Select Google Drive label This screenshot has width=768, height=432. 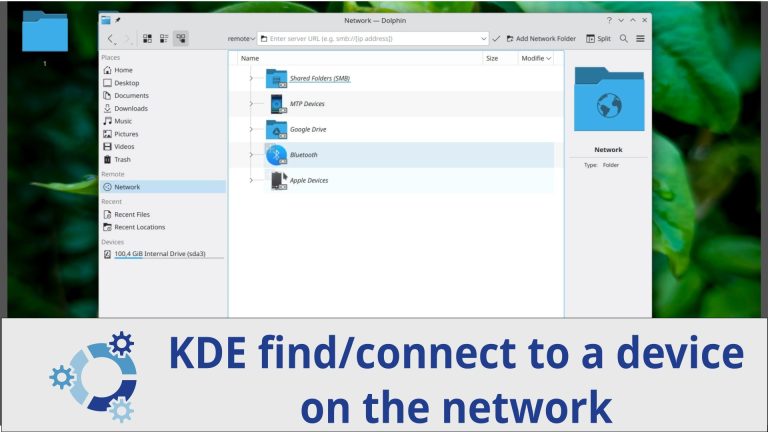point(308,129)
